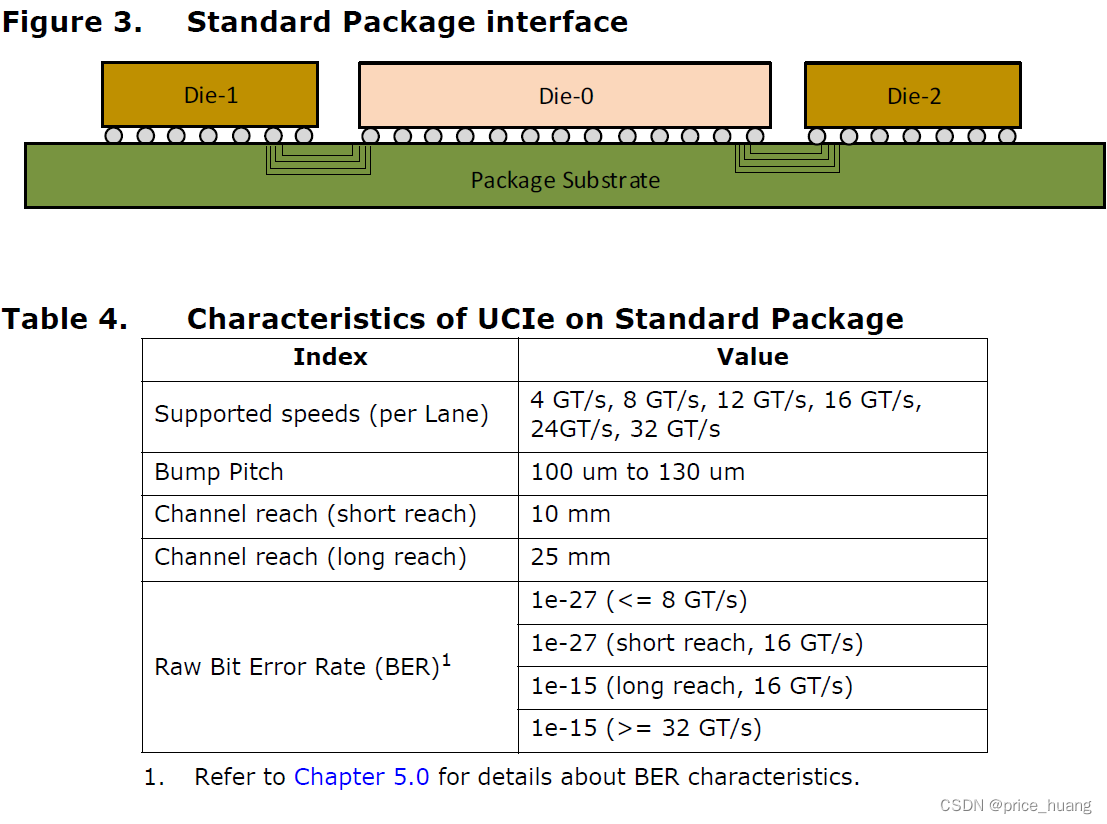Click the 1e-27 (<= 8 GT/s) cell

point(753,602)
